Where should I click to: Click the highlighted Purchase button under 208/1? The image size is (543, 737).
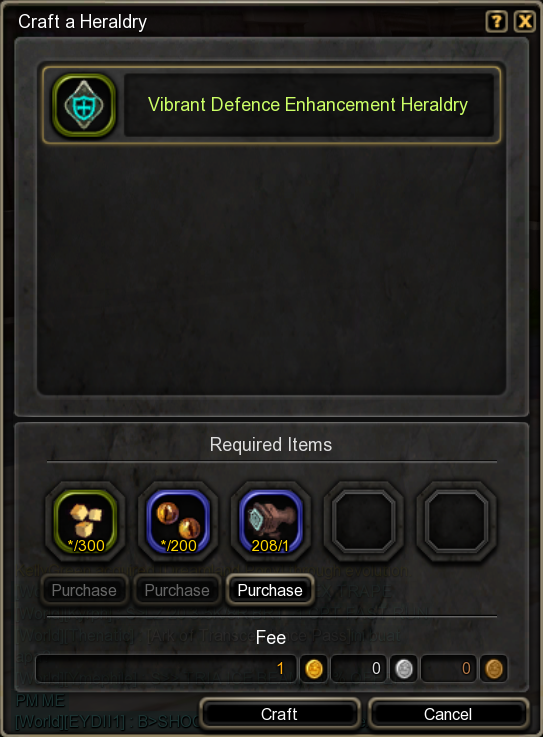click(270, 590)
